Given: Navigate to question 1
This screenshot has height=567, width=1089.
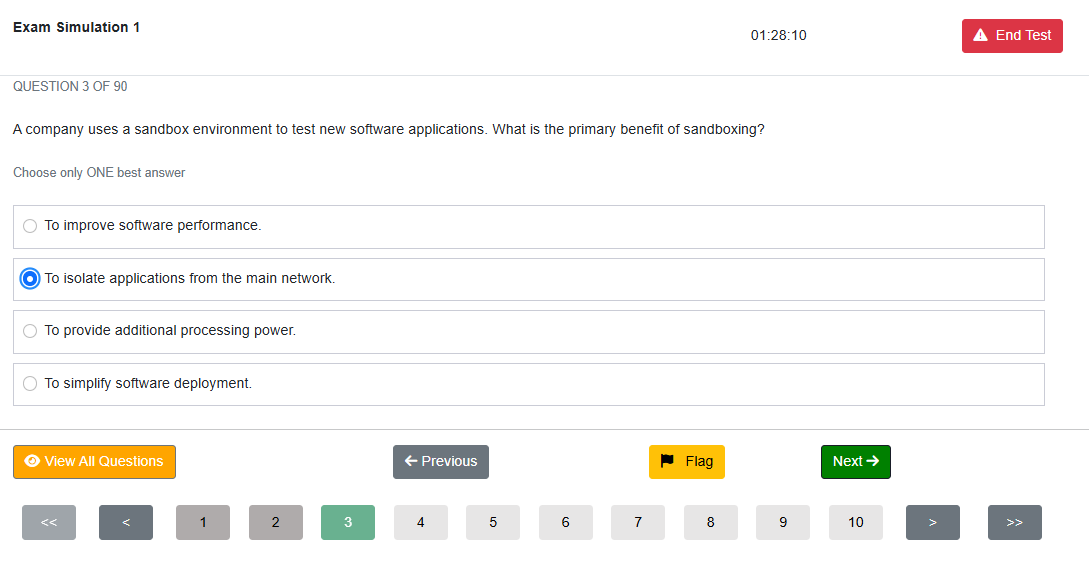Looking at the screenshot, I should tap(203, 523).
